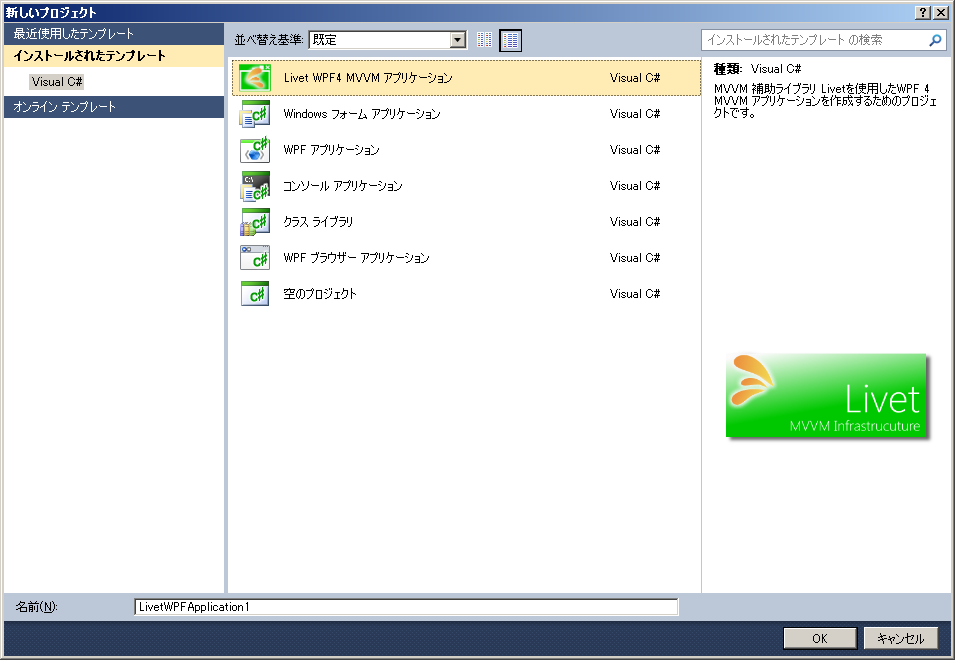Image resolution: width=955 pixels, height=660 pixels.
Task: Select '空のプロジェクト' template name
Action: coord(320,293)
